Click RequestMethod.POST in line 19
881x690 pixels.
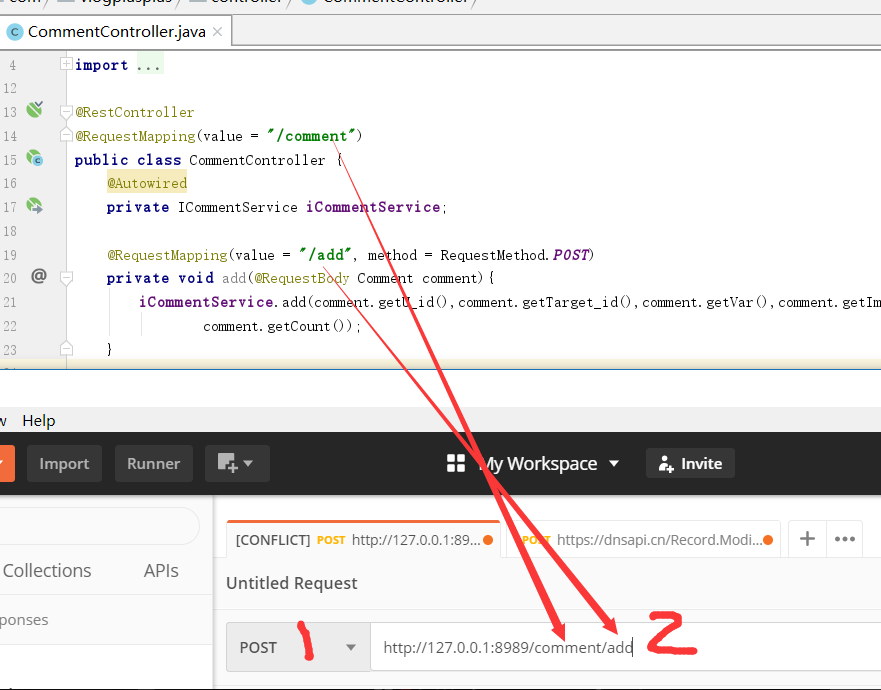coord(514,255)
